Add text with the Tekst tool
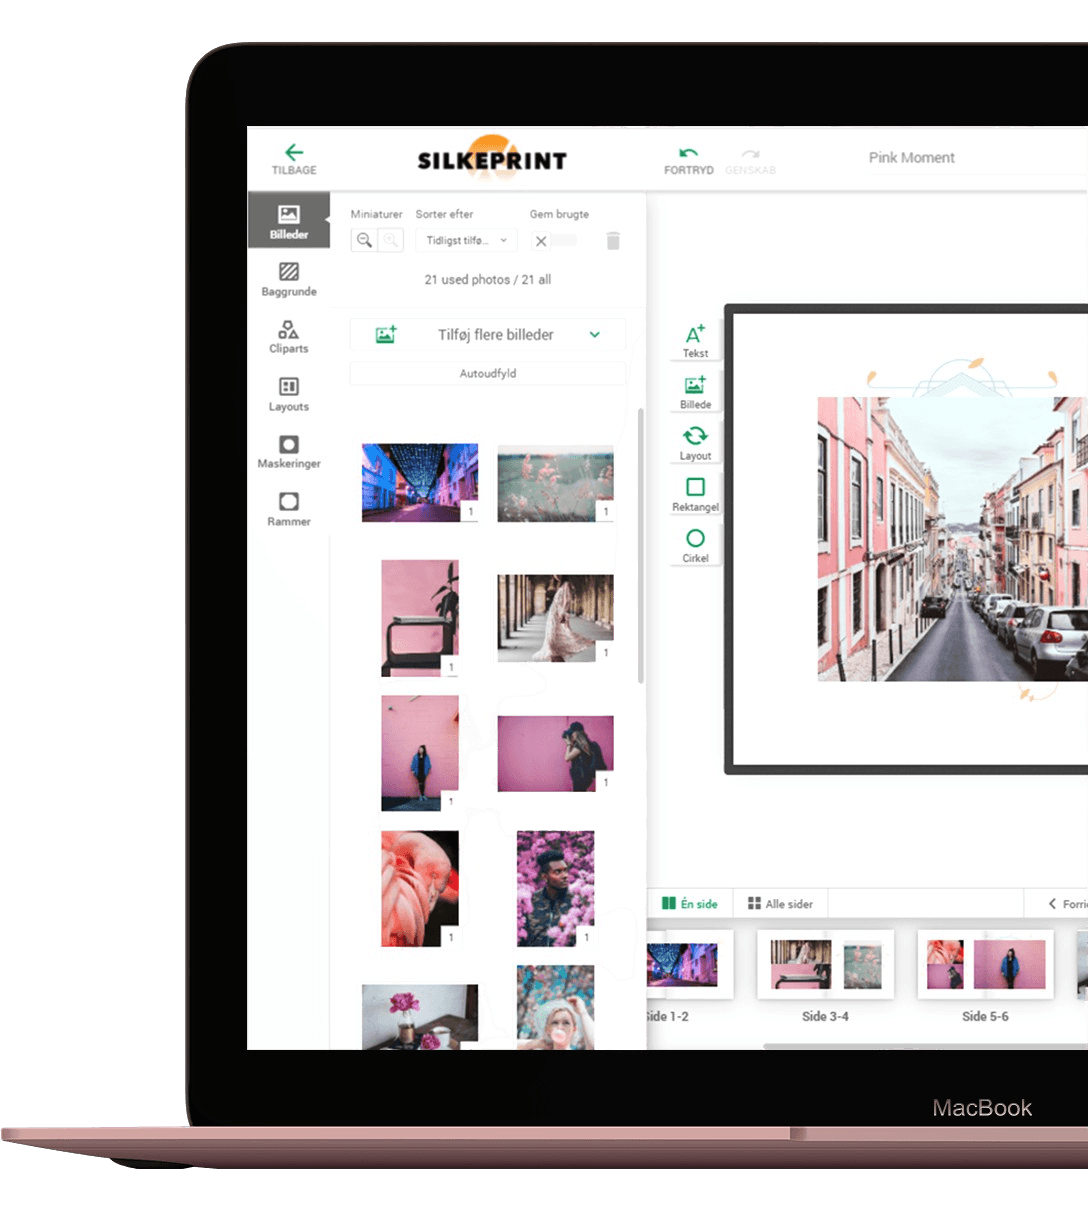Viewport: 1088px width, 1210px height. [695, 340]
